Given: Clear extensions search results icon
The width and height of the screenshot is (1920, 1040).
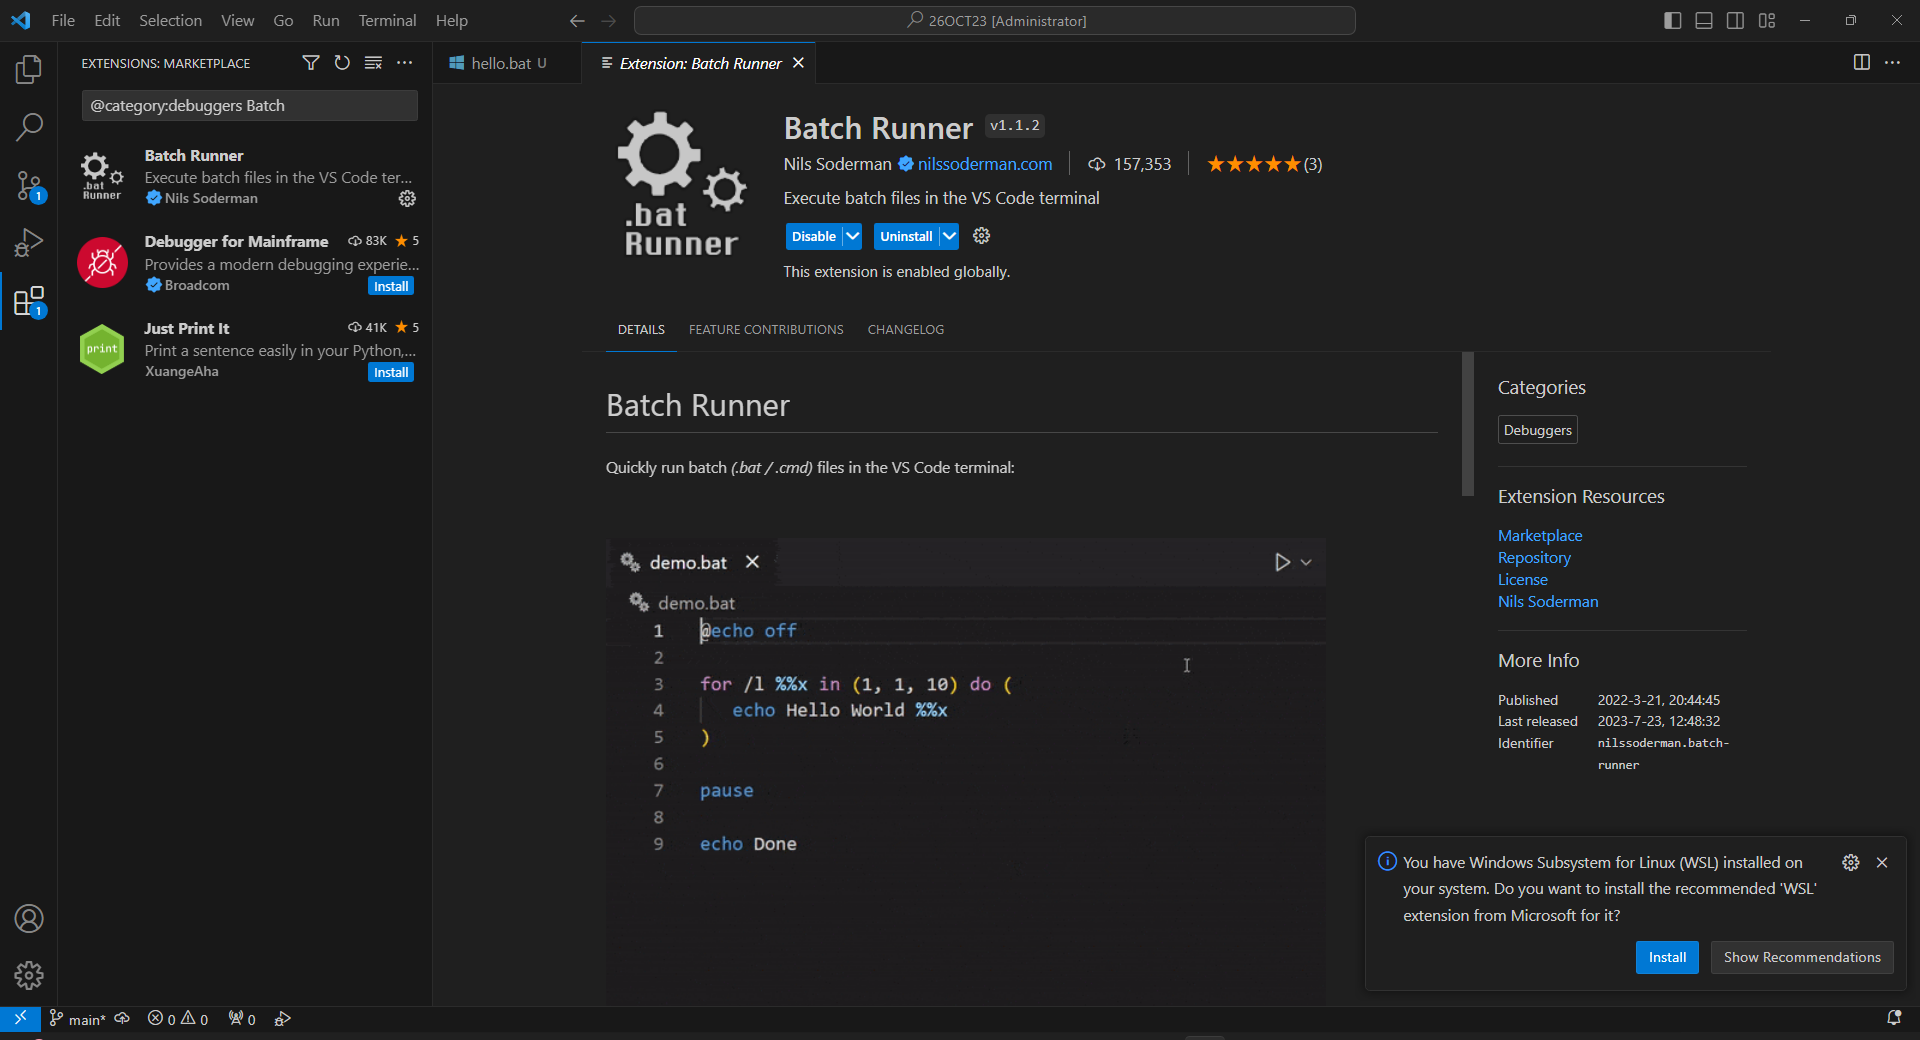Looking at the screenshot, I should coord(373,63).
